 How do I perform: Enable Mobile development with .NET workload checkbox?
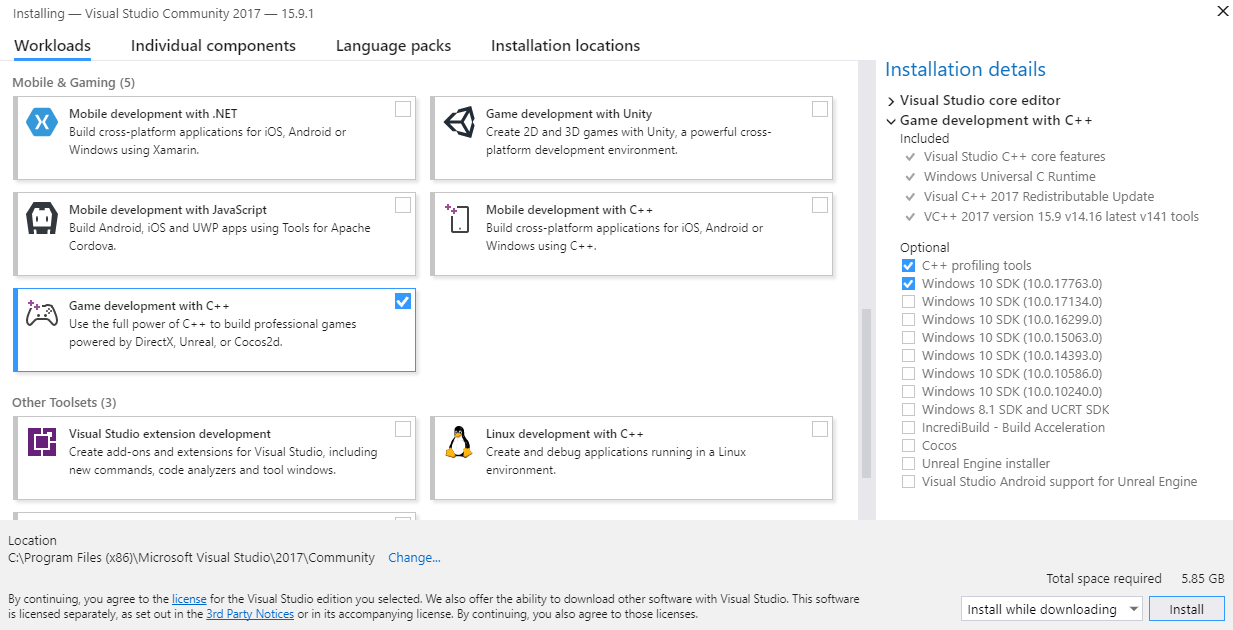(x=403, y=109)
